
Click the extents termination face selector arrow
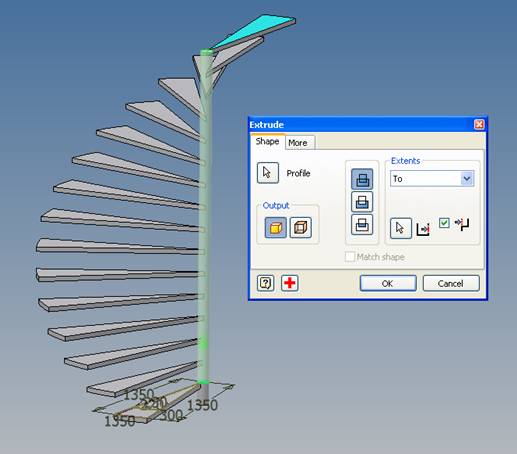(x=401, y=228)
